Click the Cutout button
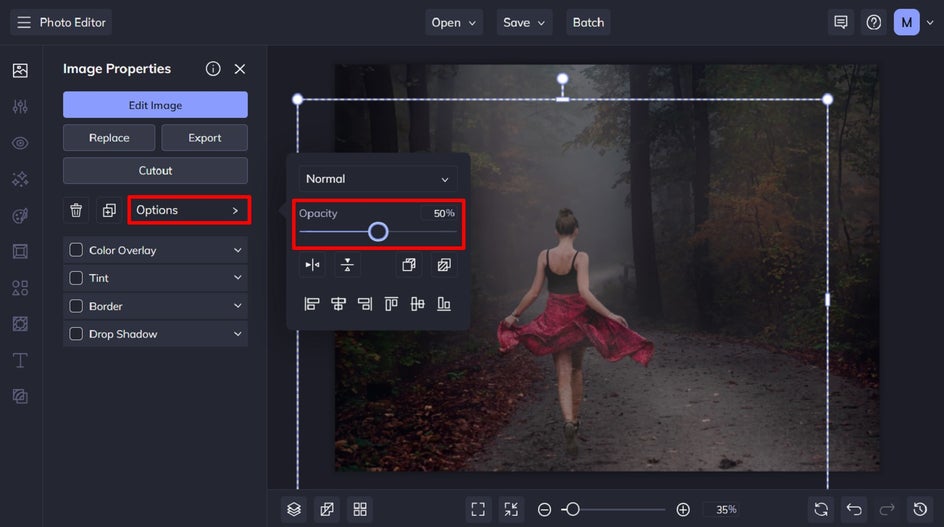The width and height of the screenshot is (944, 527). (x=155, y=170)
